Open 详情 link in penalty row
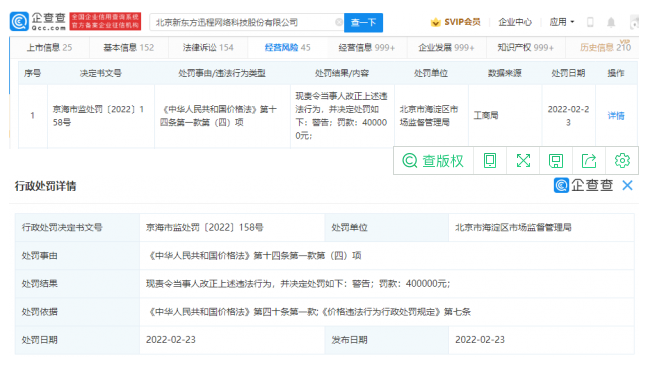This screenshot has width=648, height=368. 616,116
